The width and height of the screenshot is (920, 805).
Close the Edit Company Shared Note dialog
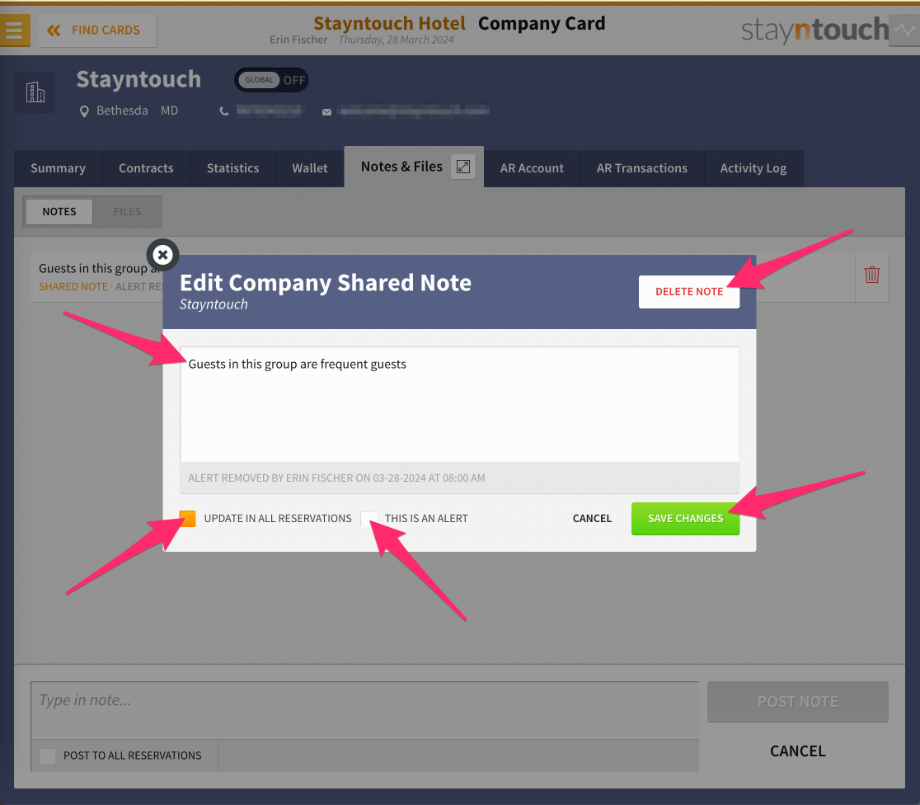163,255
